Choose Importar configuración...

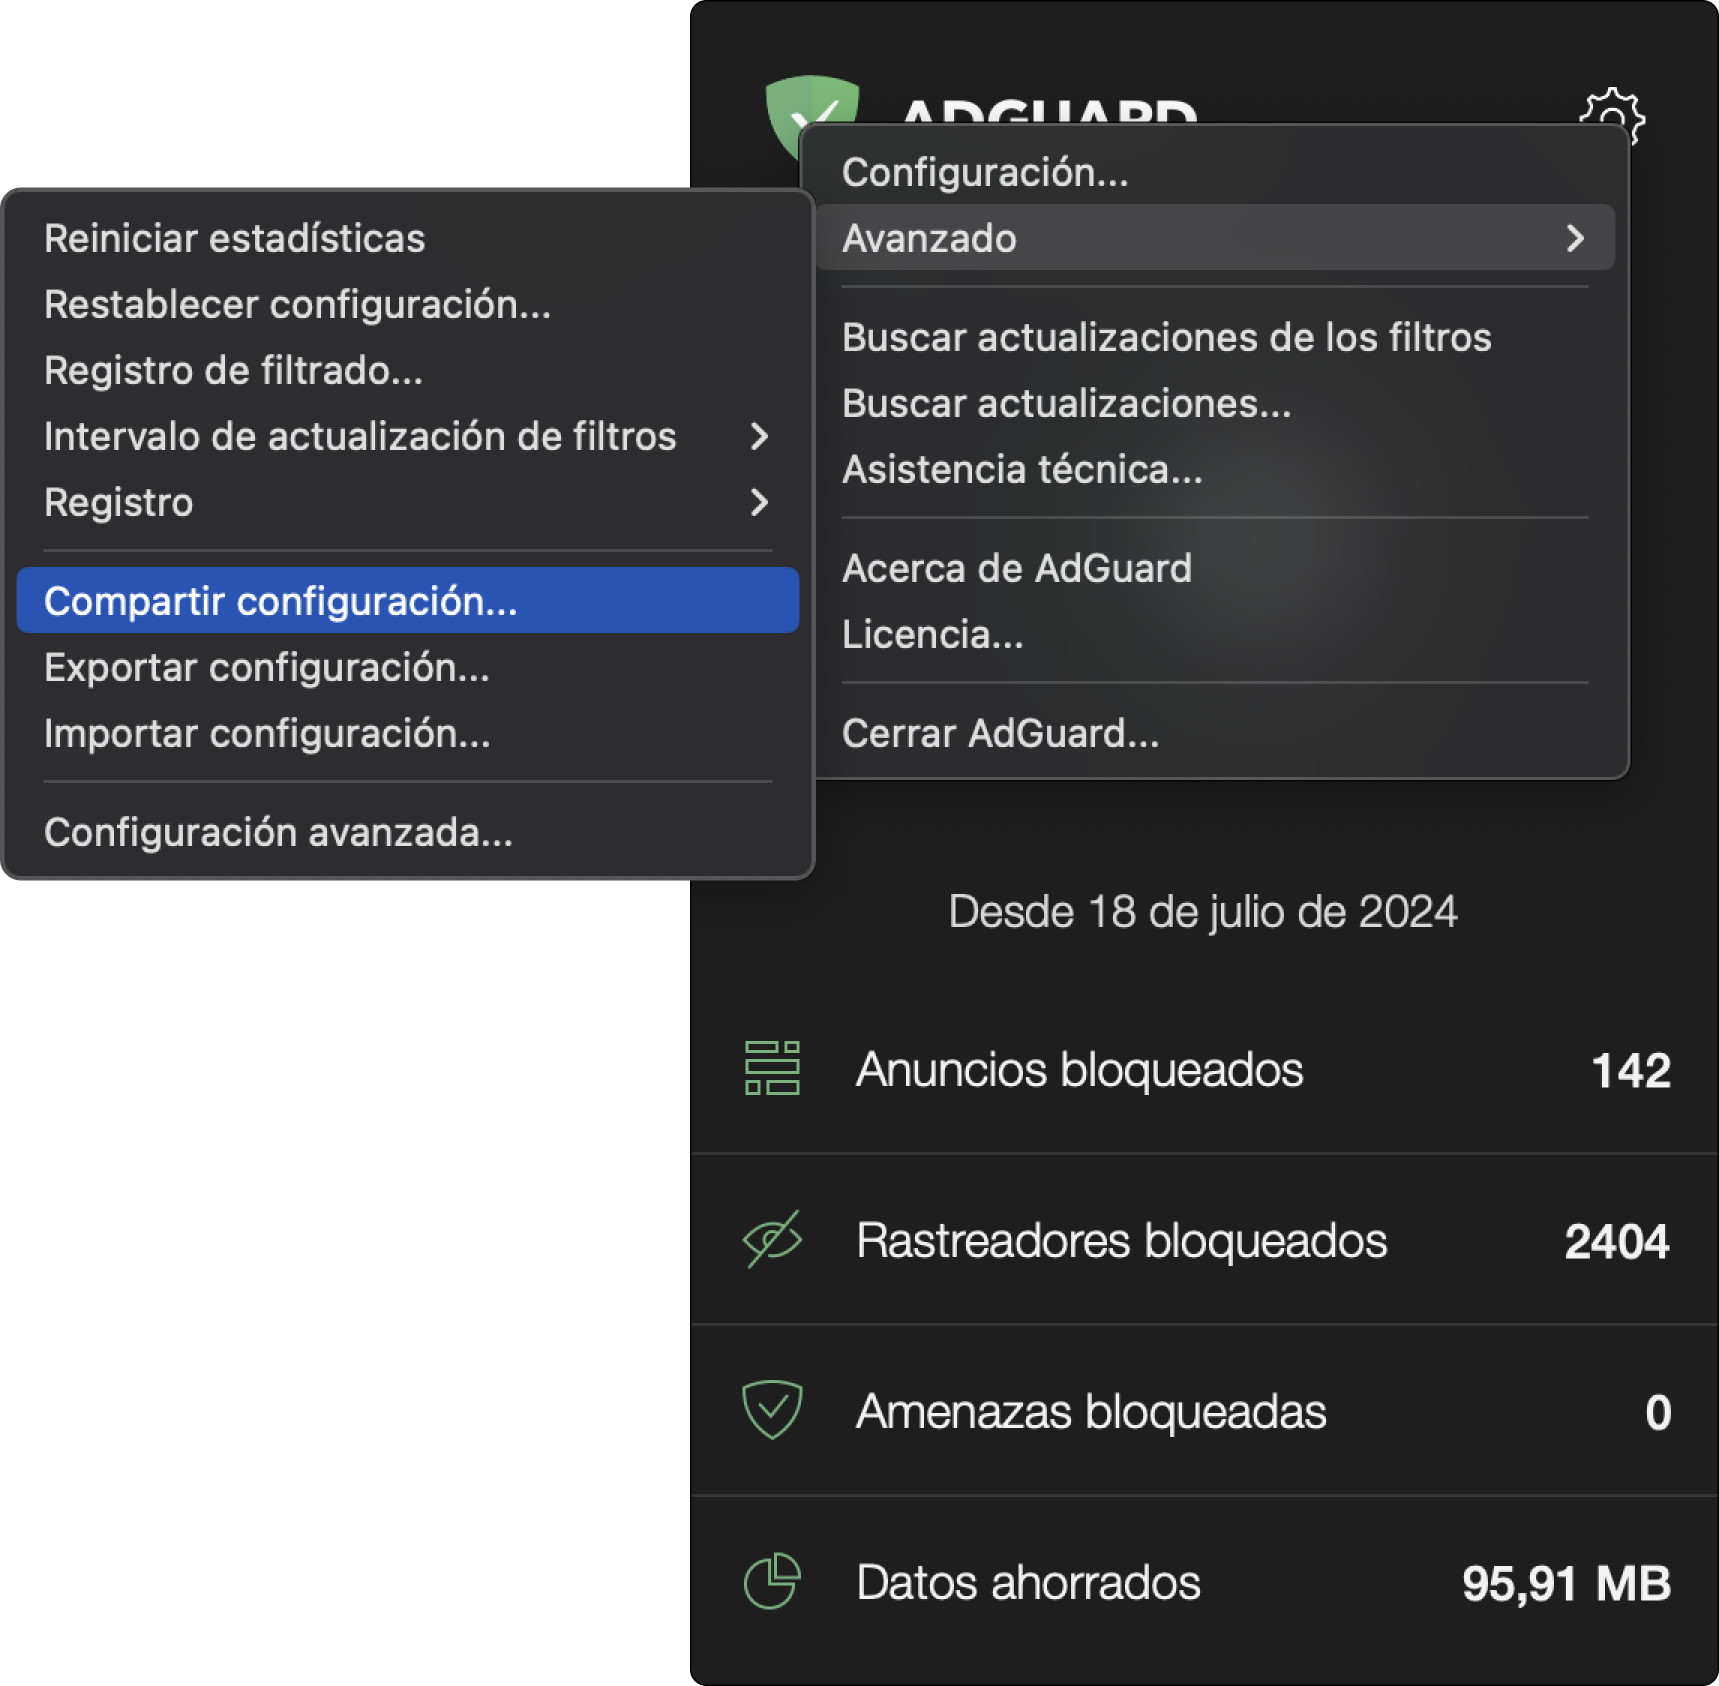[408, 733]
